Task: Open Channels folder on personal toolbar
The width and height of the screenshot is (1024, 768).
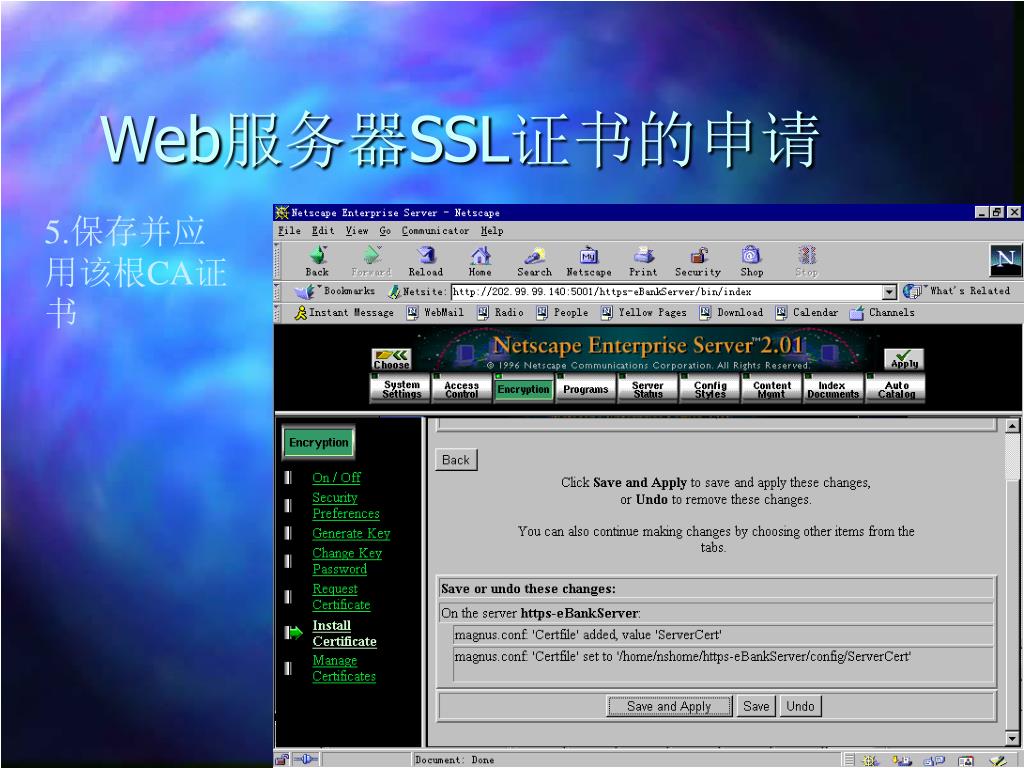Action: [x=882, y=313]
